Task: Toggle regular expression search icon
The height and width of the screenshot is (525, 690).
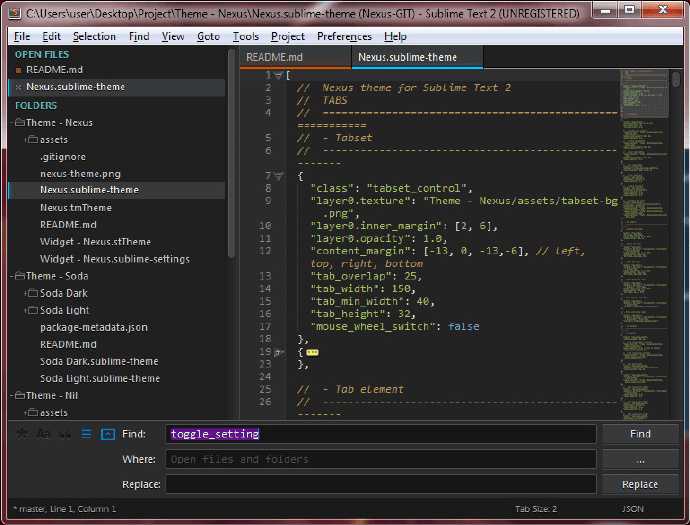Action: [22, 434]
